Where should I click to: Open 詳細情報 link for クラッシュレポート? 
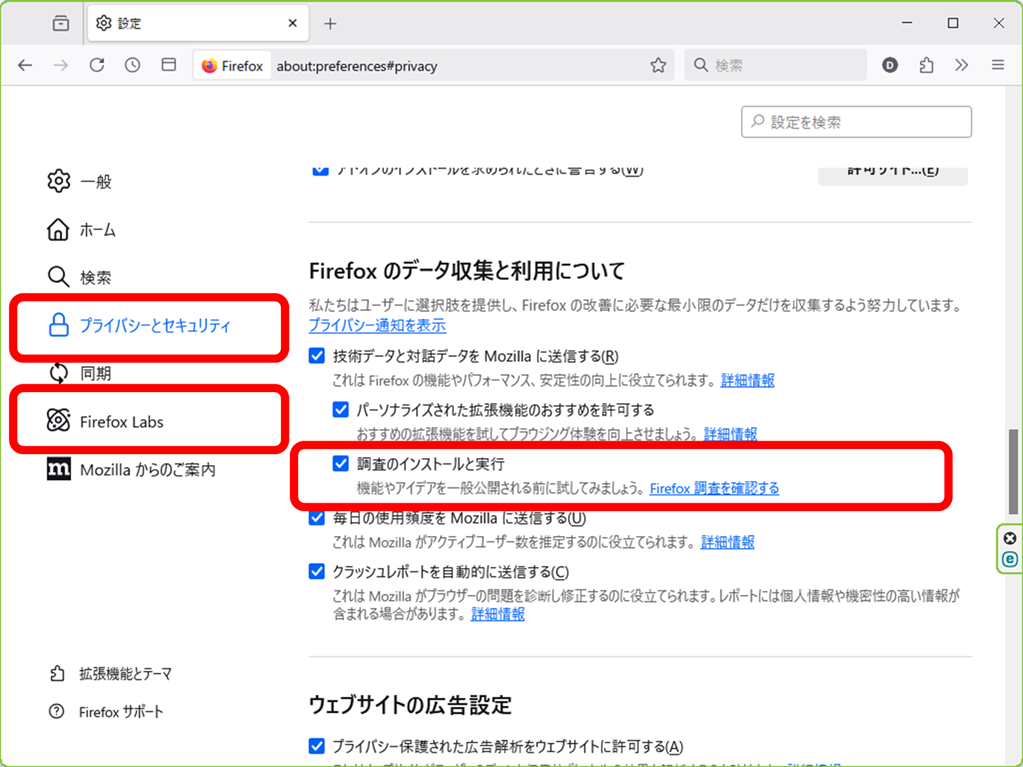tap(498, 614)
